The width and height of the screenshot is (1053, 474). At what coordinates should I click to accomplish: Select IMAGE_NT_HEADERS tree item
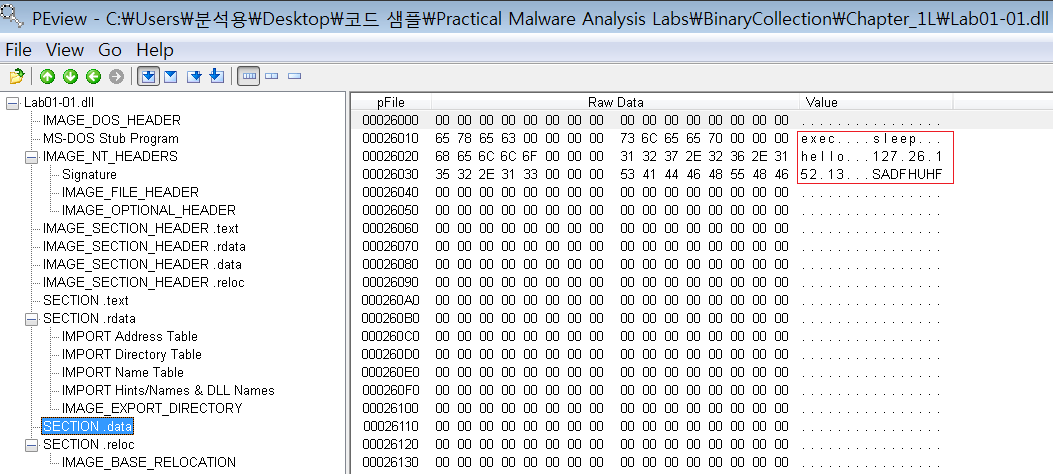tap(110, 156)
